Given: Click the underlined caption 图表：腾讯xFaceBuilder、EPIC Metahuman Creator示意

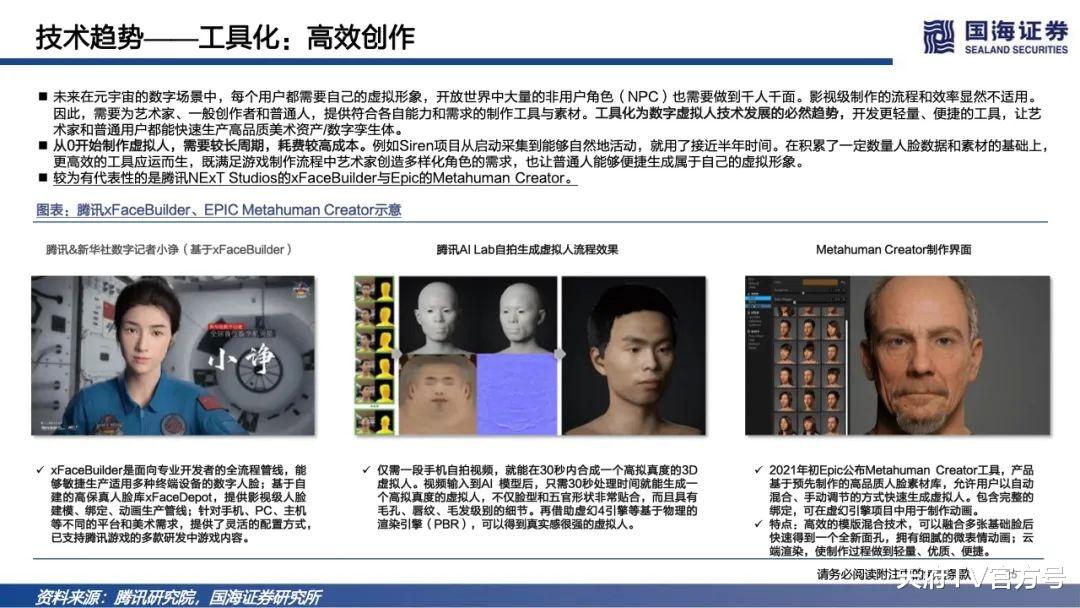Looking at the screenshot, I should 218,210.
